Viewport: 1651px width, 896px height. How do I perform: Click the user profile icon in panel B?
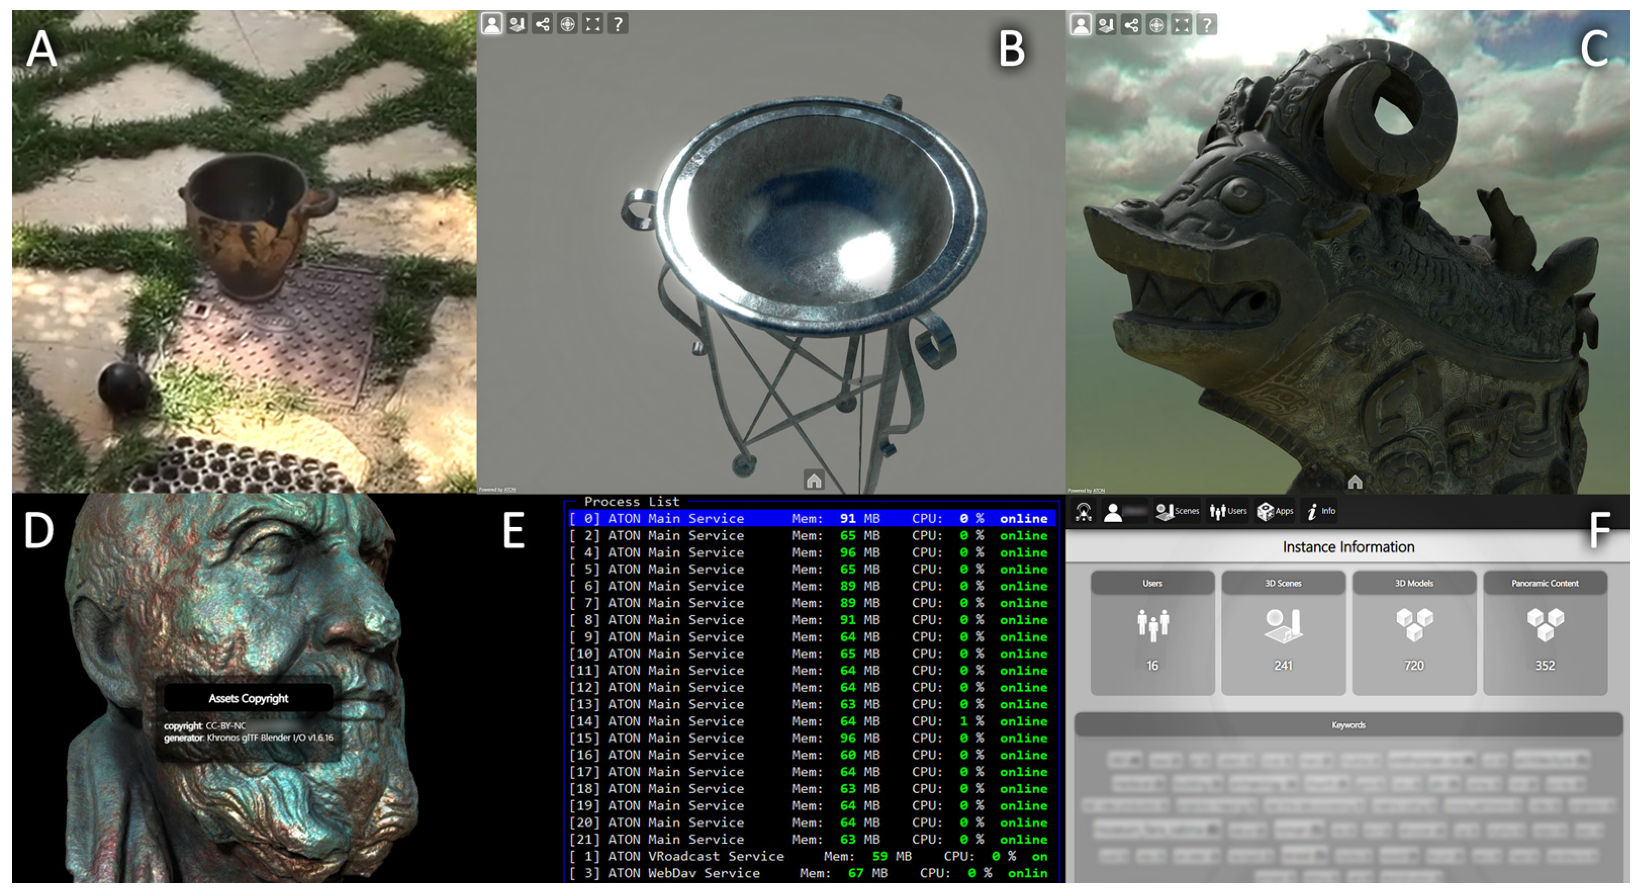tap(491, 24)
